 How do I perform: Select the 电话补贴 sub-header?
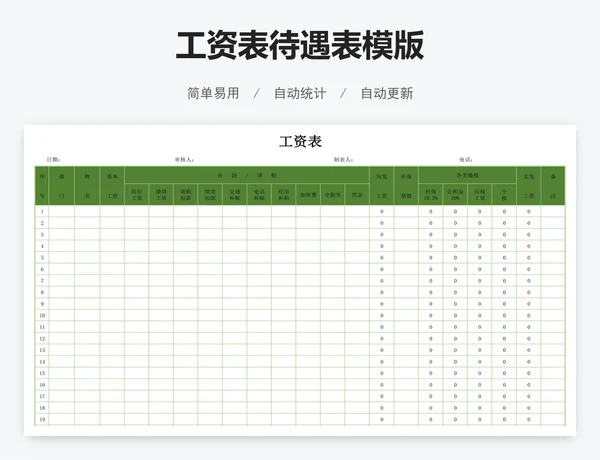pos(259,194)
